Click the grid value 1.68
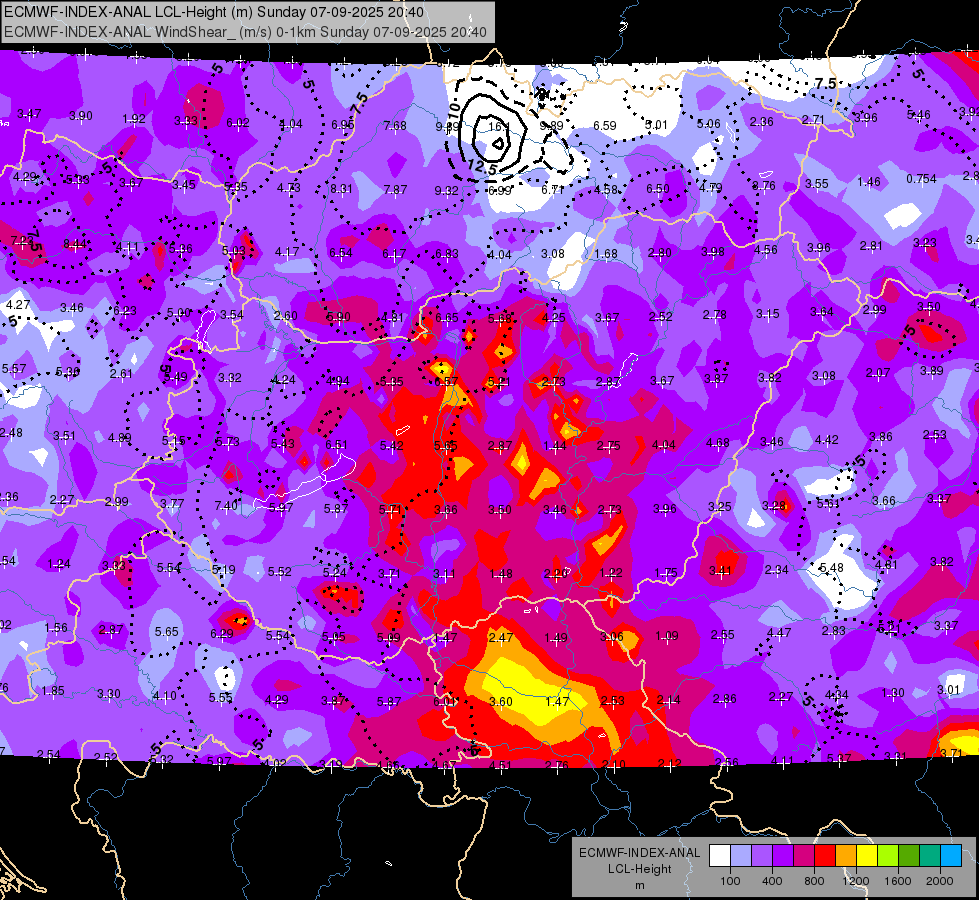979x900 pixels. coord(606,254)
